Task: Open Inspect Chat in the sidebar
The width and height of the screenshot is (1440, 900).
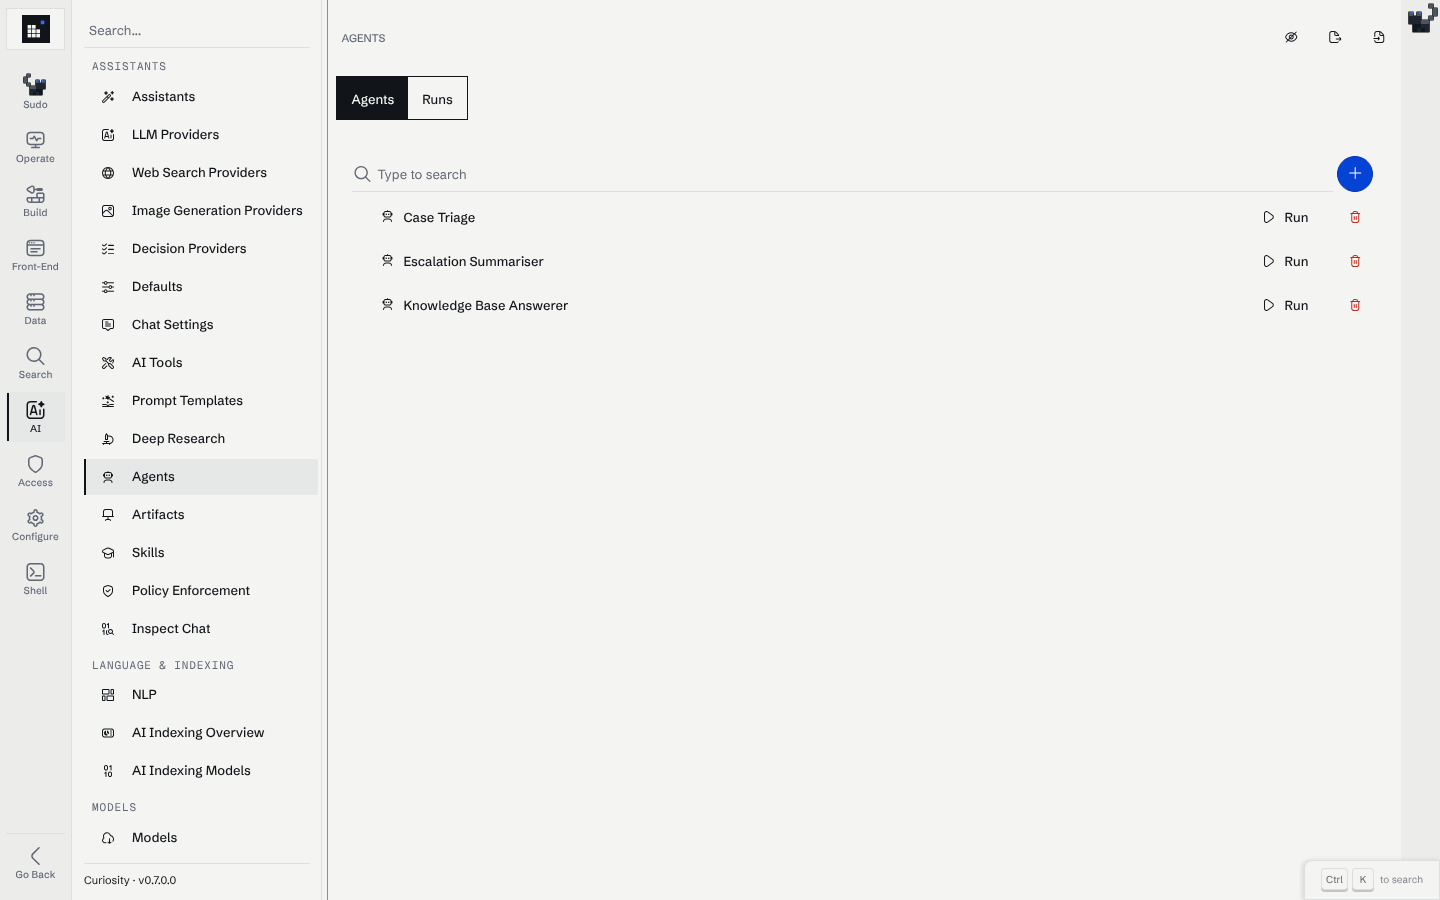Action: click(201, 629)
